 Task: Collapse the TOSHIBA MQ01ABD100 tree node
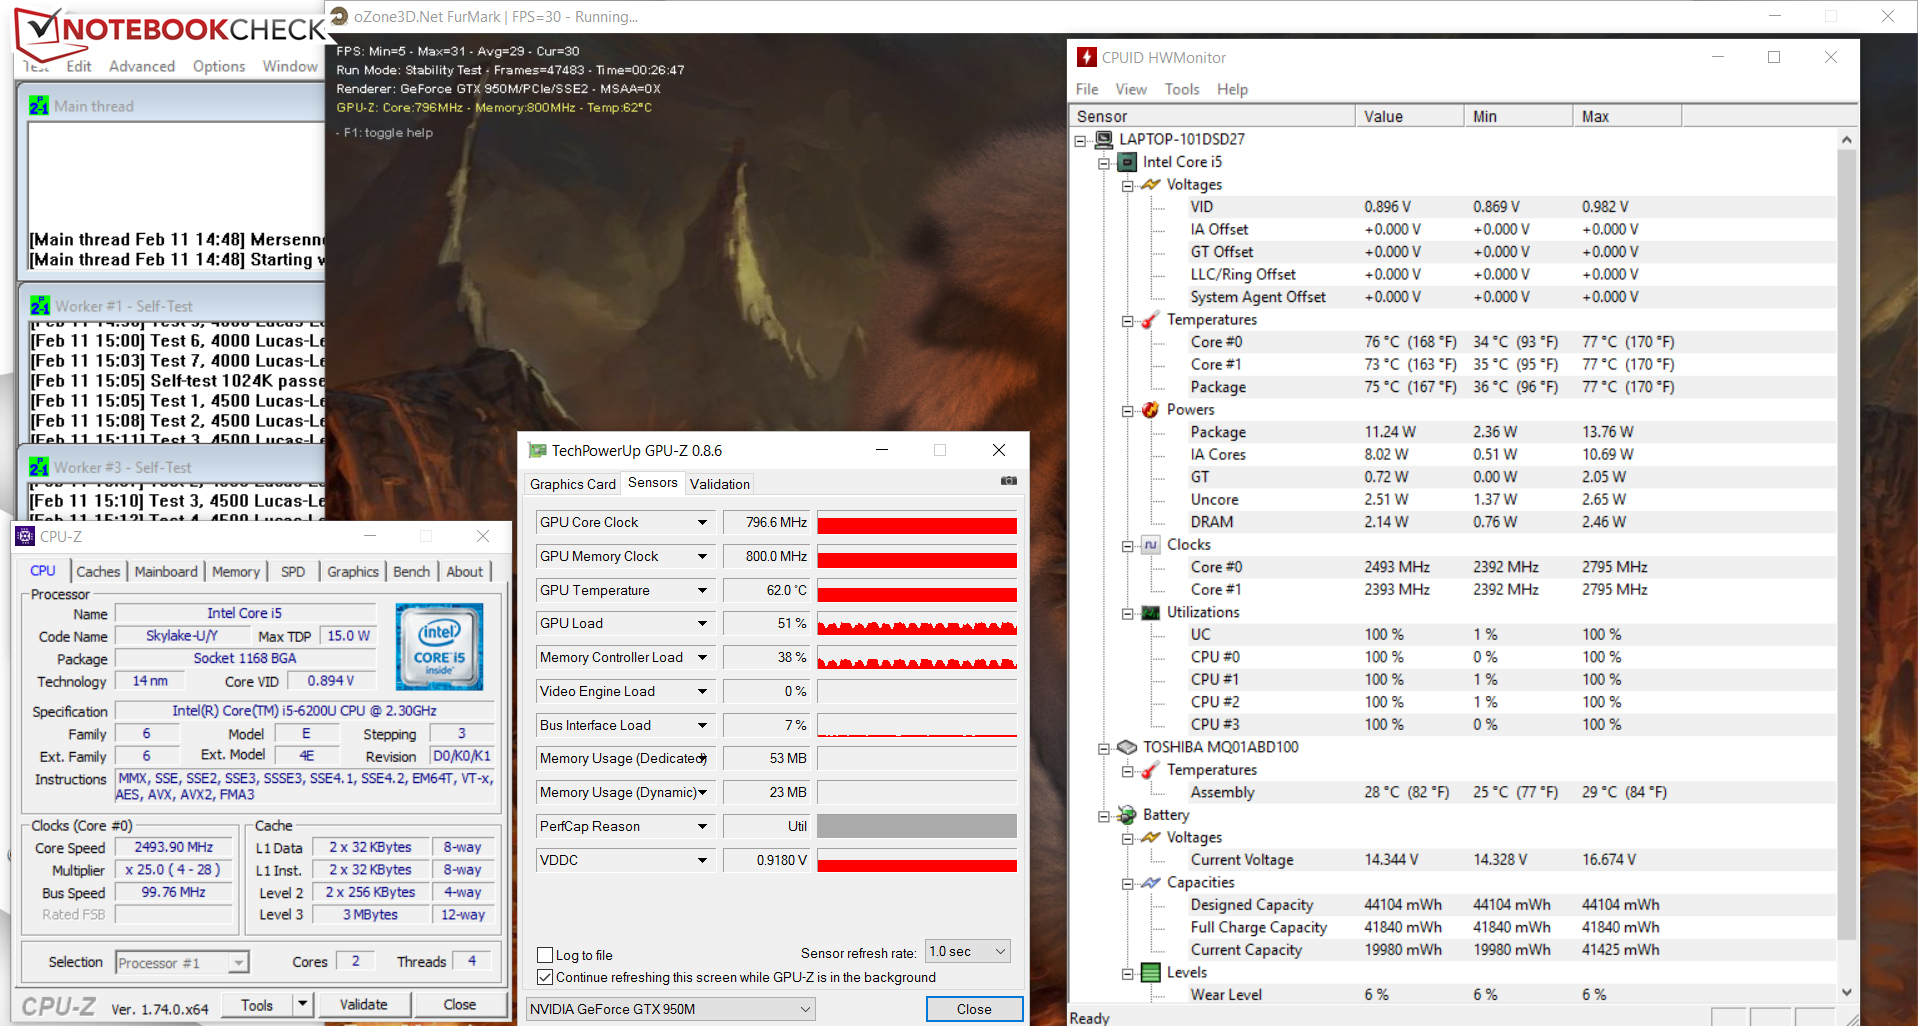[1104, 748]
